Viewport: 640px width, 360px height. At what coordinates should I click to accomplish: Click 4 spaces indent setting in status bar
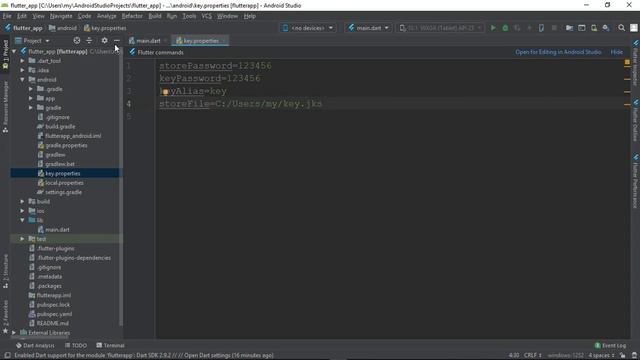tap(601, 356)
